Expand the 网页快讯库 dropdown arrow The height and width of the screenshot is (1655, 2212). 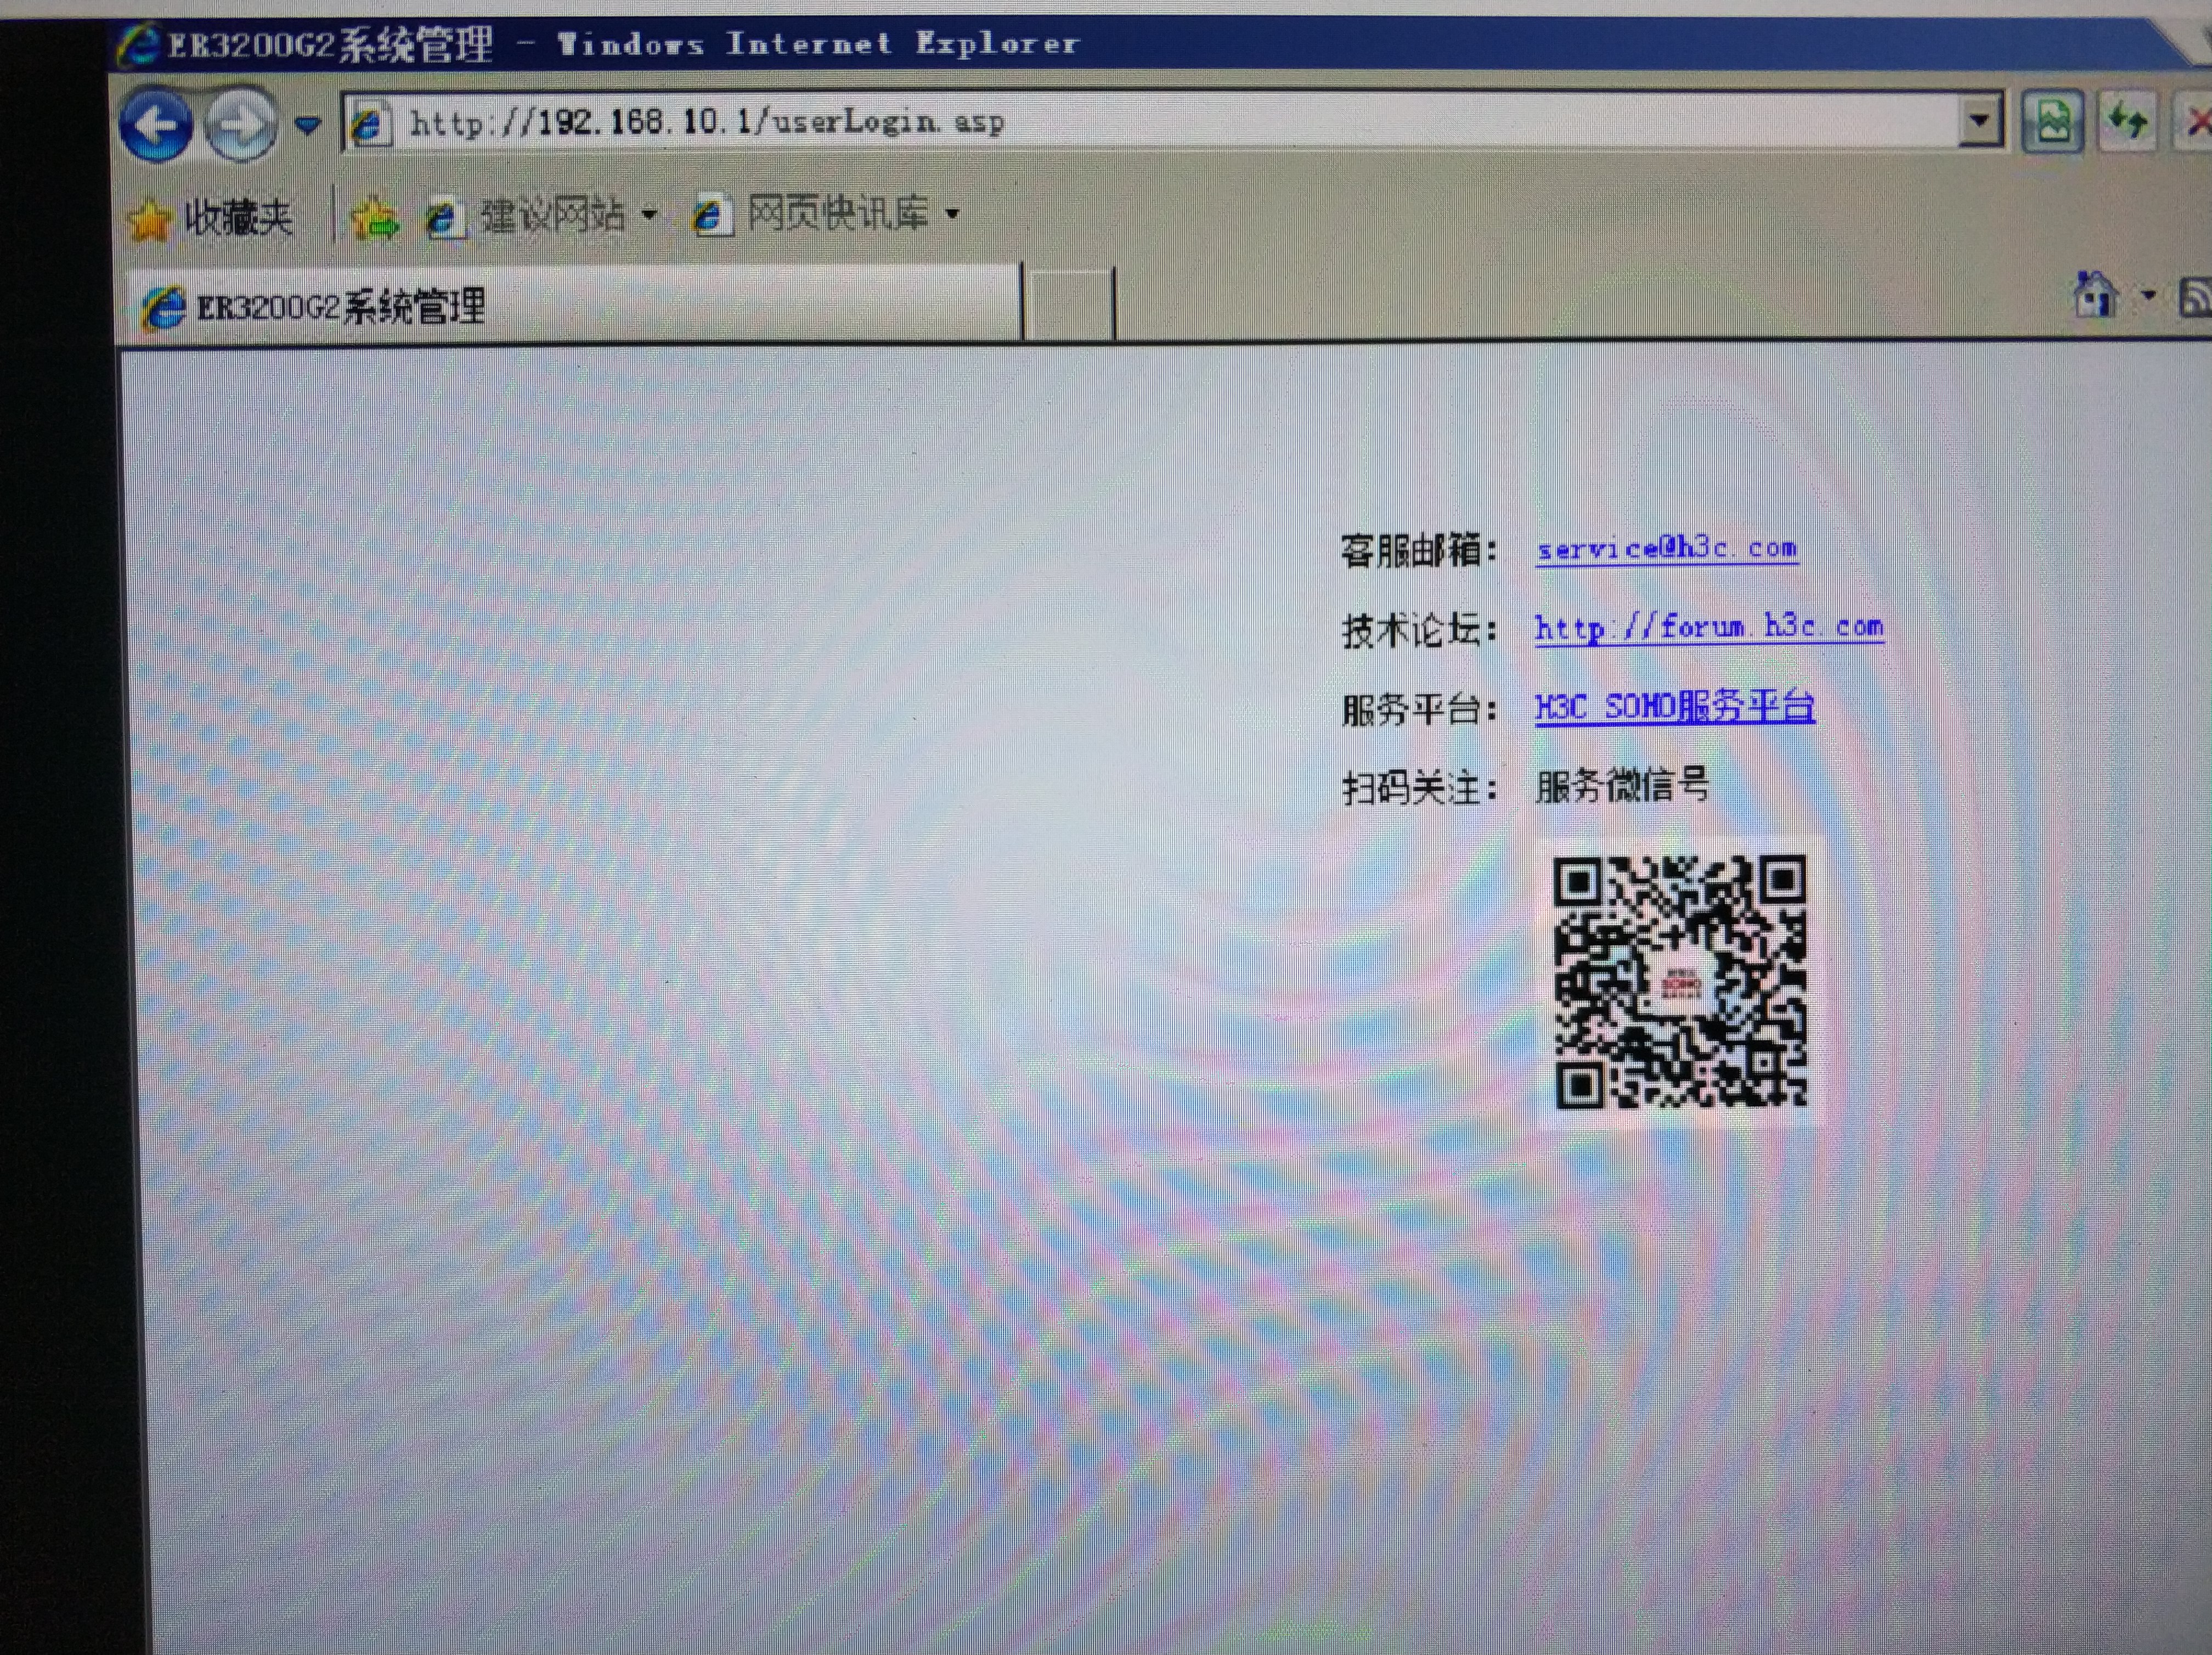pyautogui.click(x=952, y=213)
